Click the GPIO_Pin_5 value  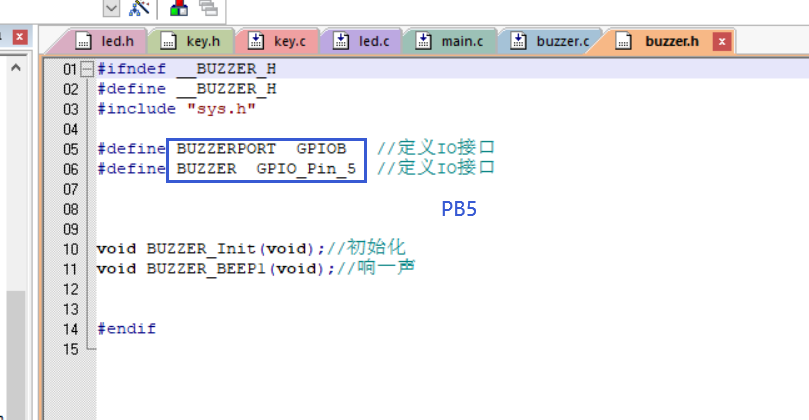[x=306, y=169]
